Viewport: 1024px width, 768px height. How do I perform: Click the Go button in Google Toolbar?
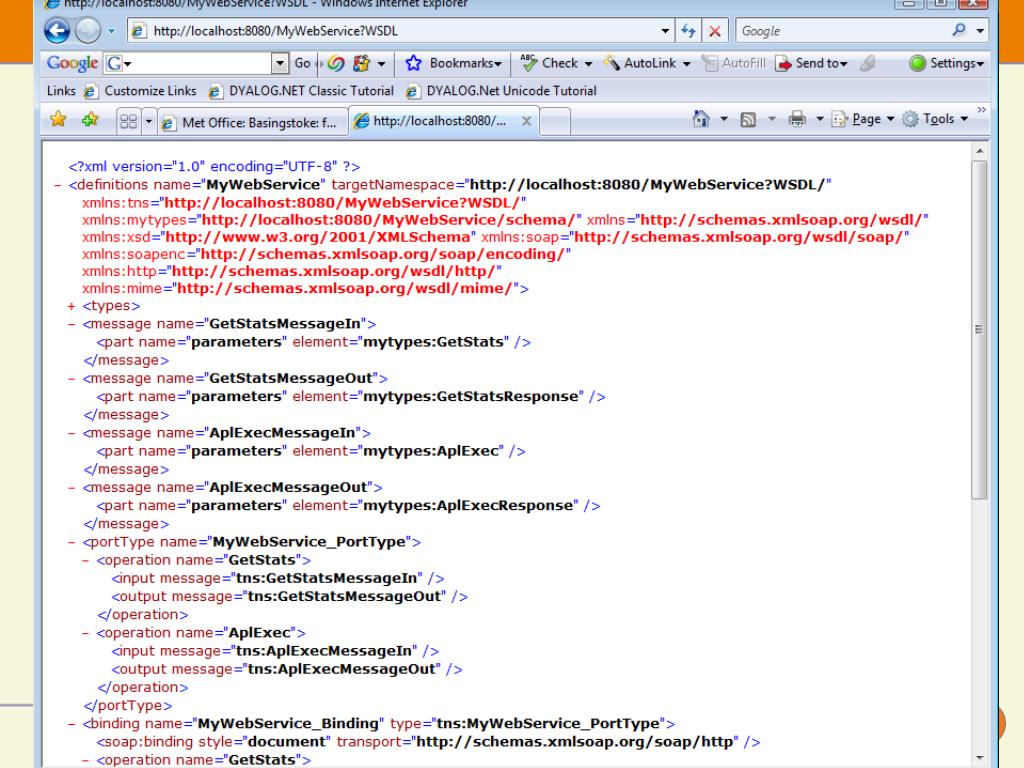pyautogui.click(x=302, y=63)
